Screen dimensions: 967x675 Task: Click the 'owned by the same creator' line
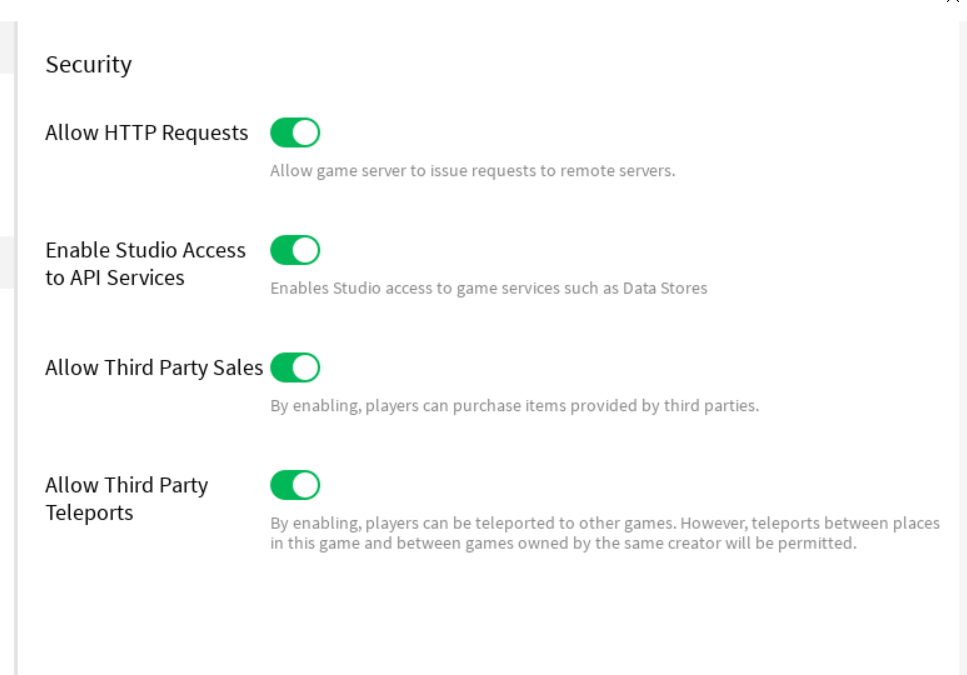pos(563,545)
